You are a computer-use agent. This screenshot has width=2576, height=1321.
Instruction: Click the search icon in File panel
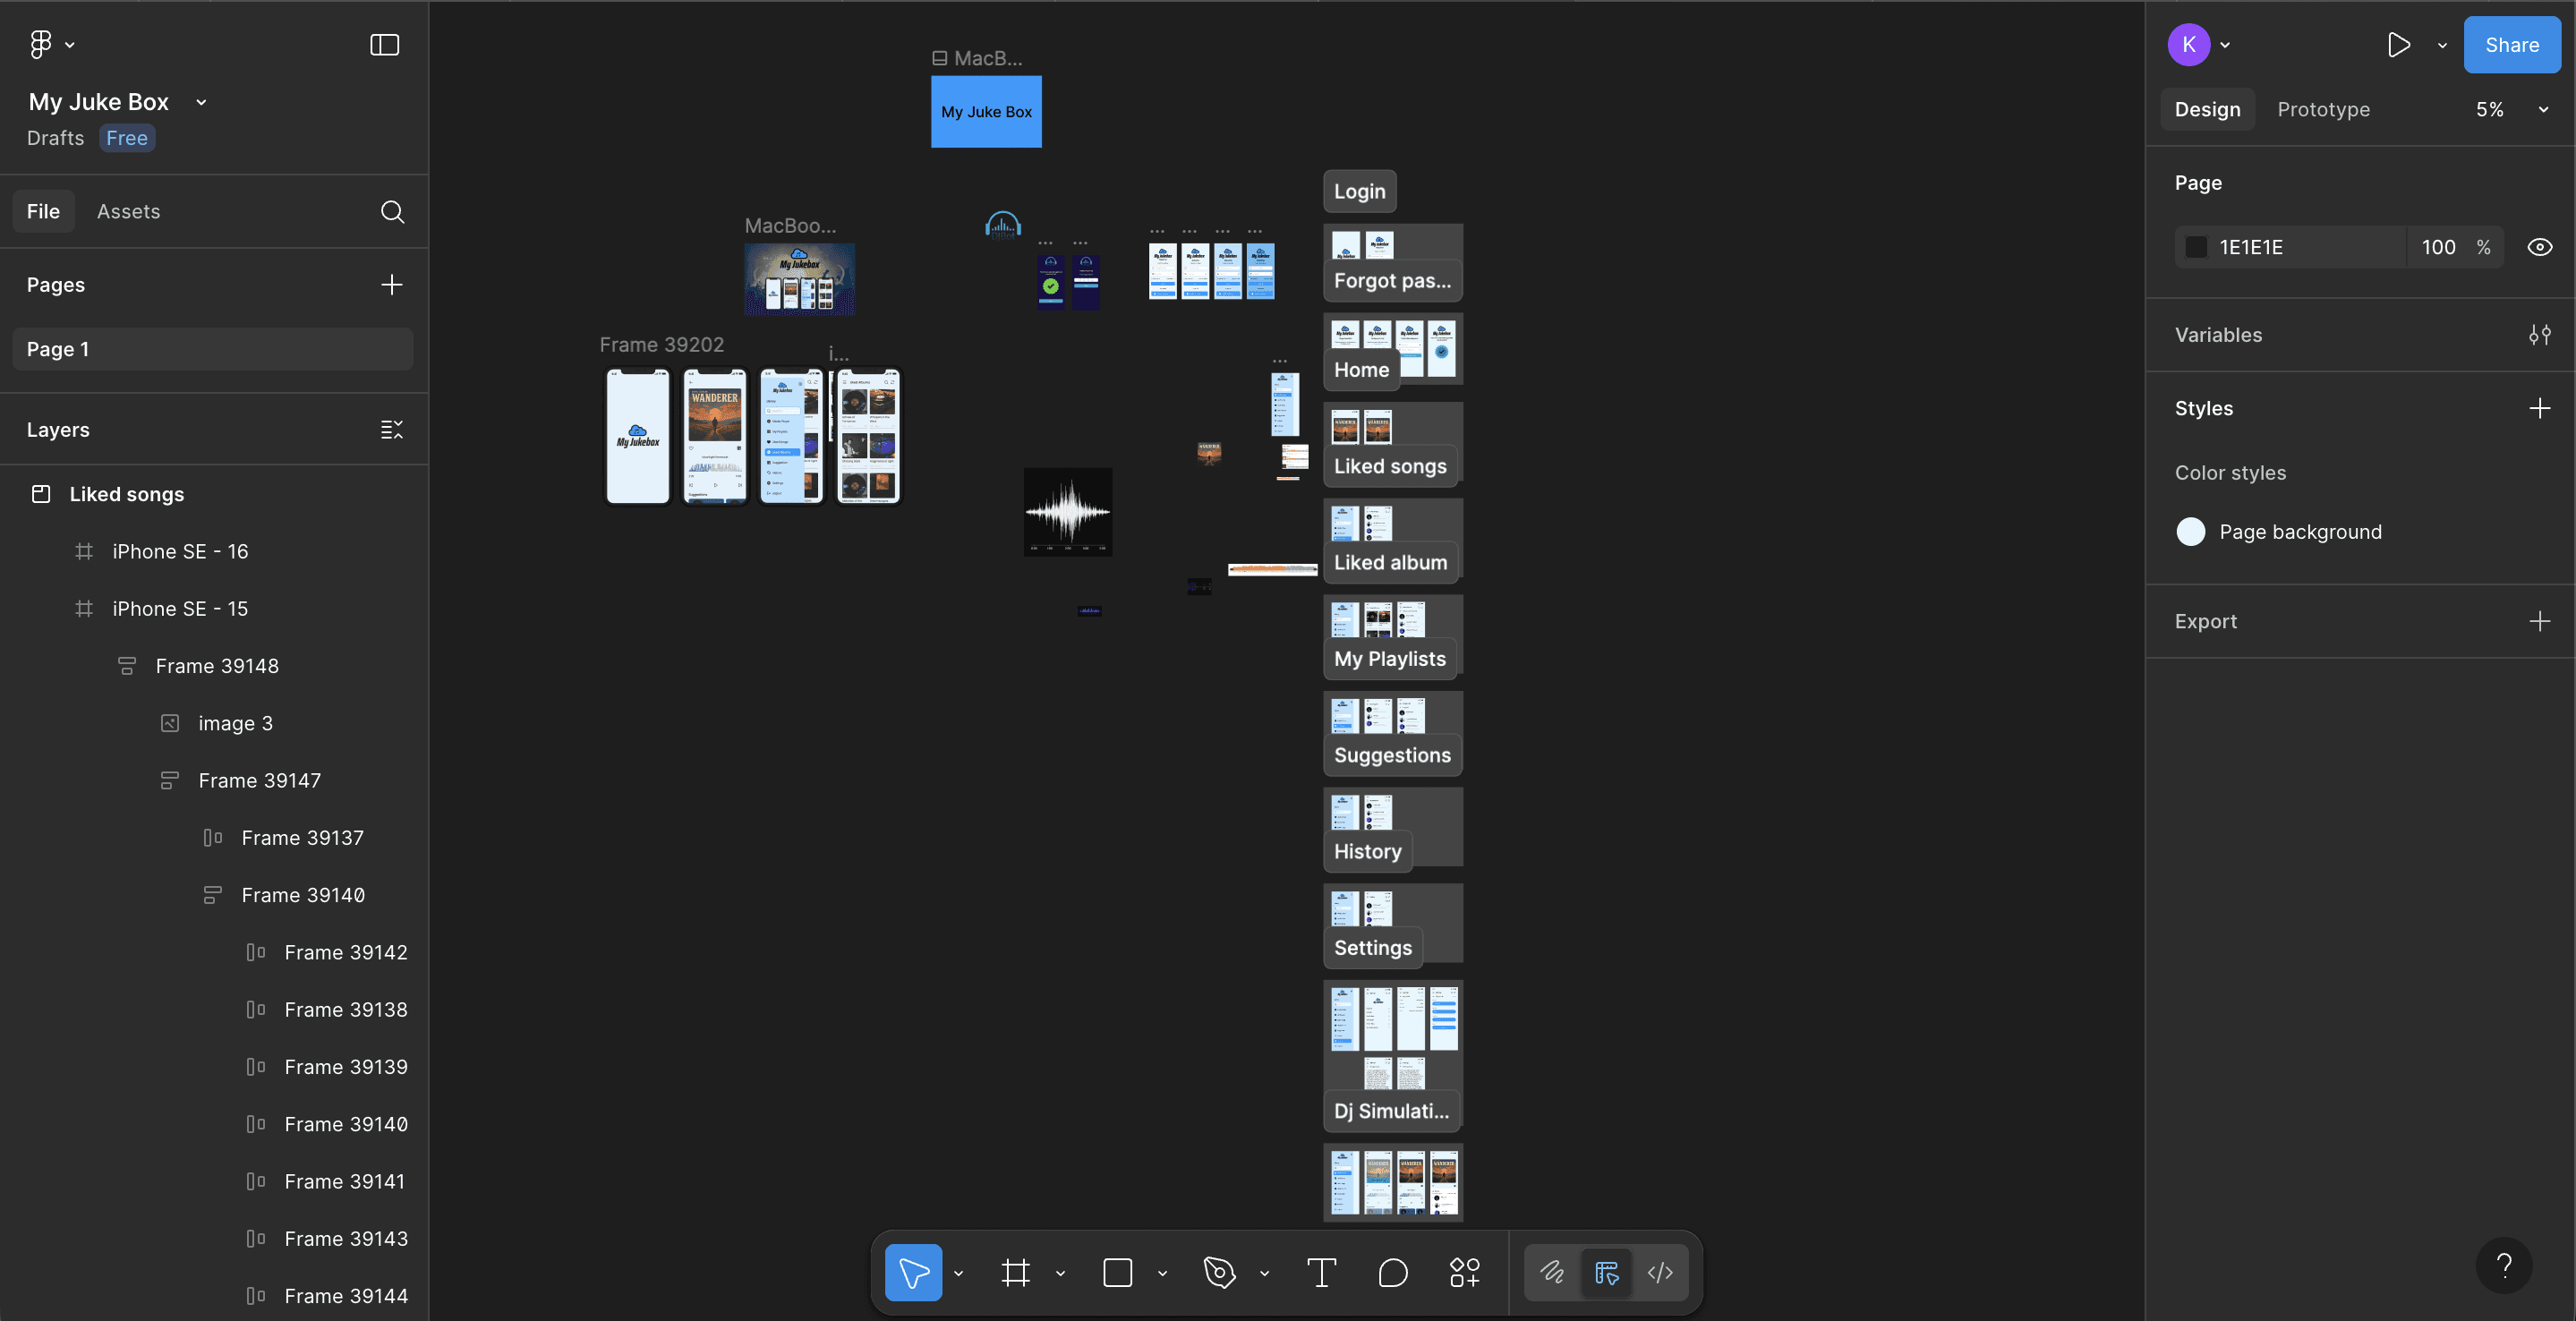(392, 211)
